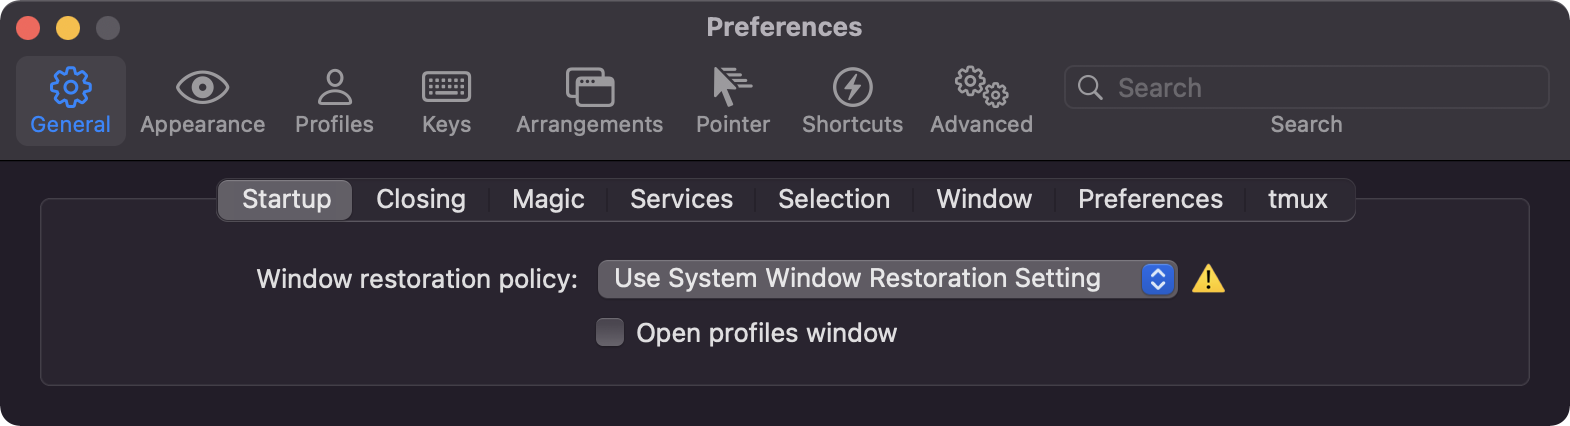This screenshot has width=1570, height=426.
Task: Open the Magic tab
Action: 548,199
